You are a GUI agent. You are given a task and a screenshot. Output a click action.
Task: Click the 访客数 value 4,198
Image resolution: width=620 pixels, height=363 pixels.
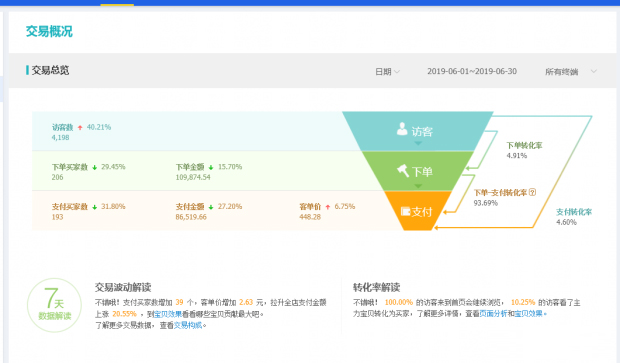pos(60,138)
